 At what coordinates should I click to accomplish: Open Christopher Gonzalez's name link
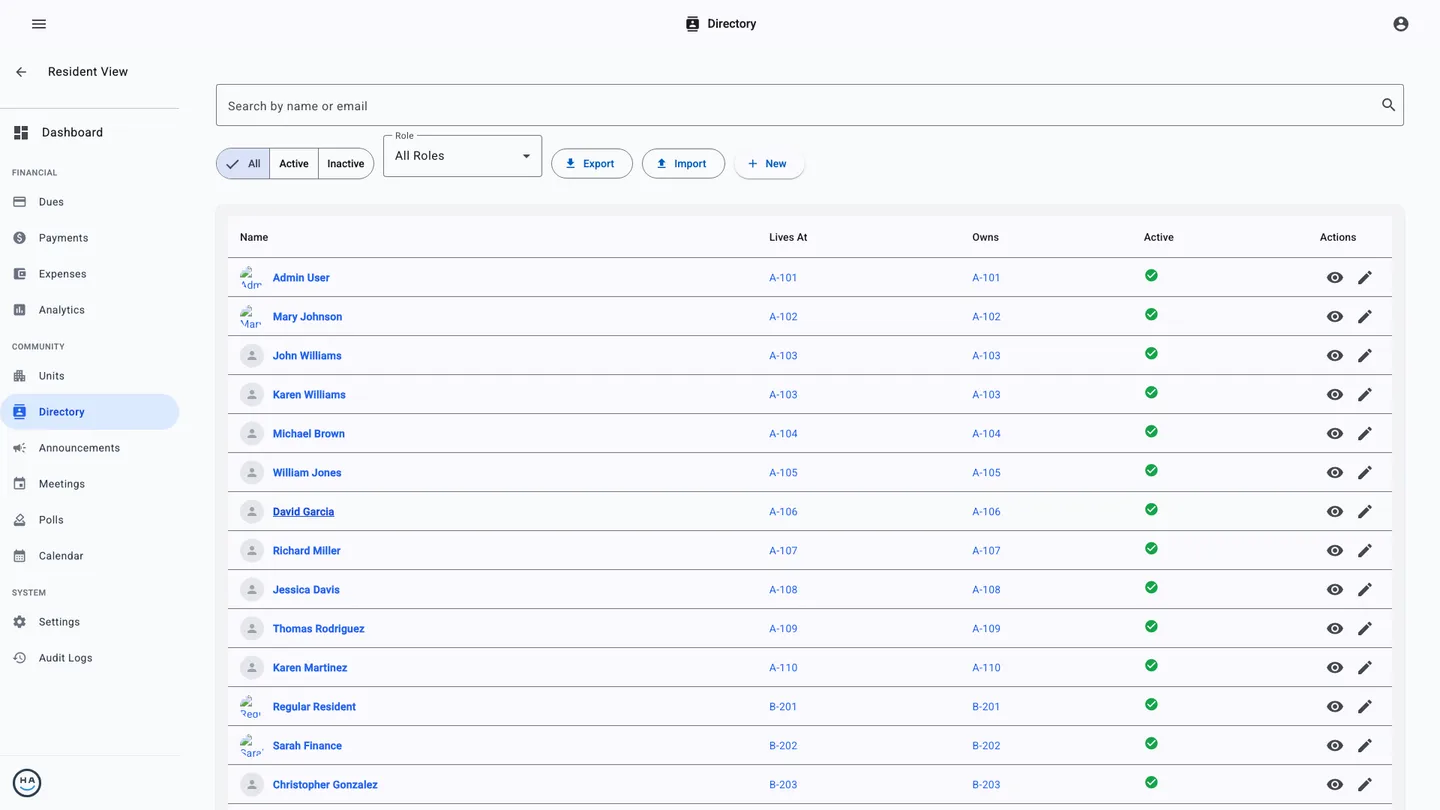325,785
